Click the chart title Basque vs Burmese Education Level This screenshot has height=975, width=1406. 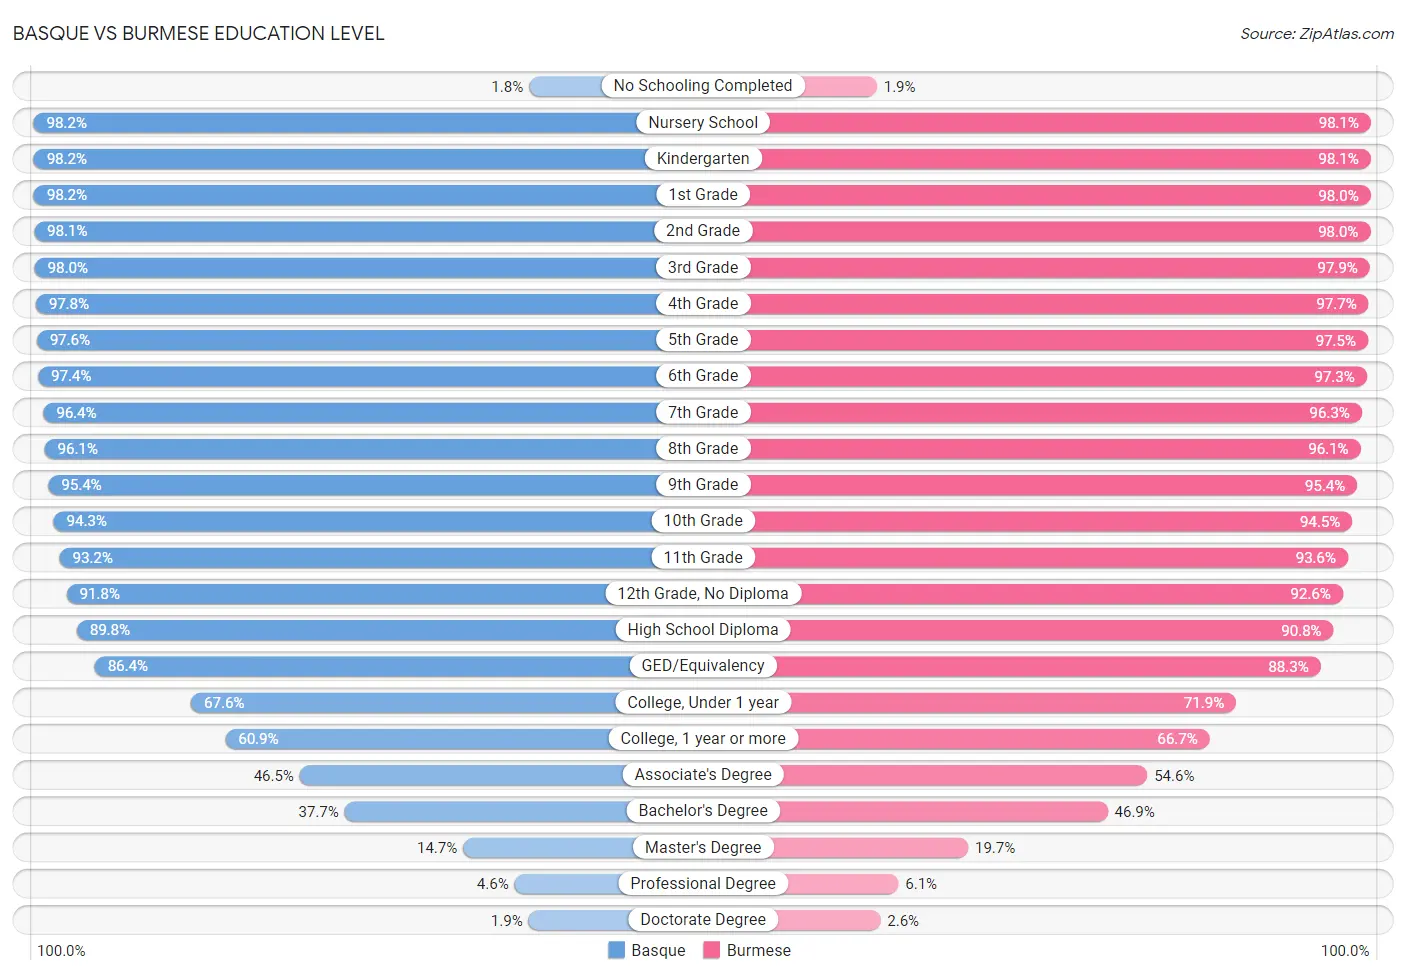(x=198, y=33)
